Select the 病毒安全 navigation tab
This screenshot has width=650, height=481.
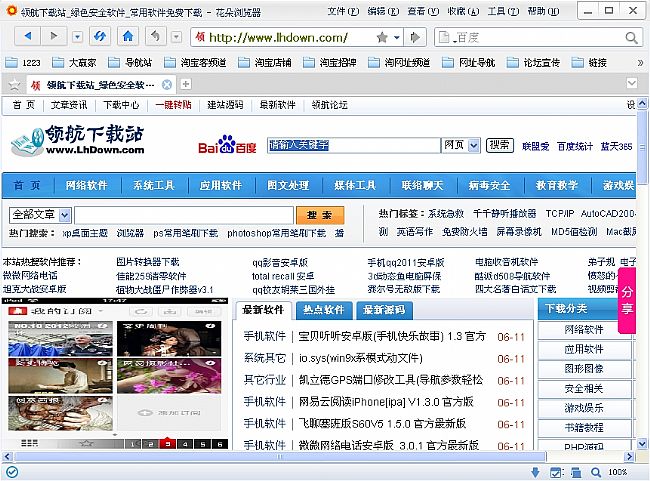pos(490,185)
